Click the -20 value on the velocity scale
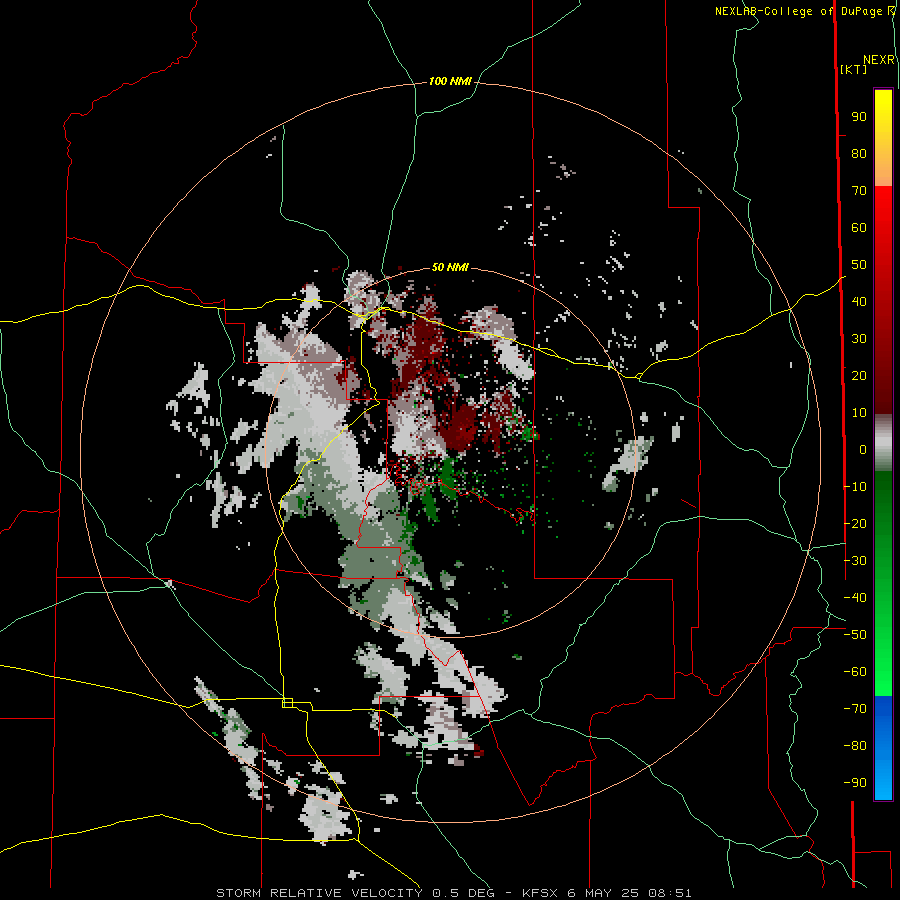 point(855,524)
